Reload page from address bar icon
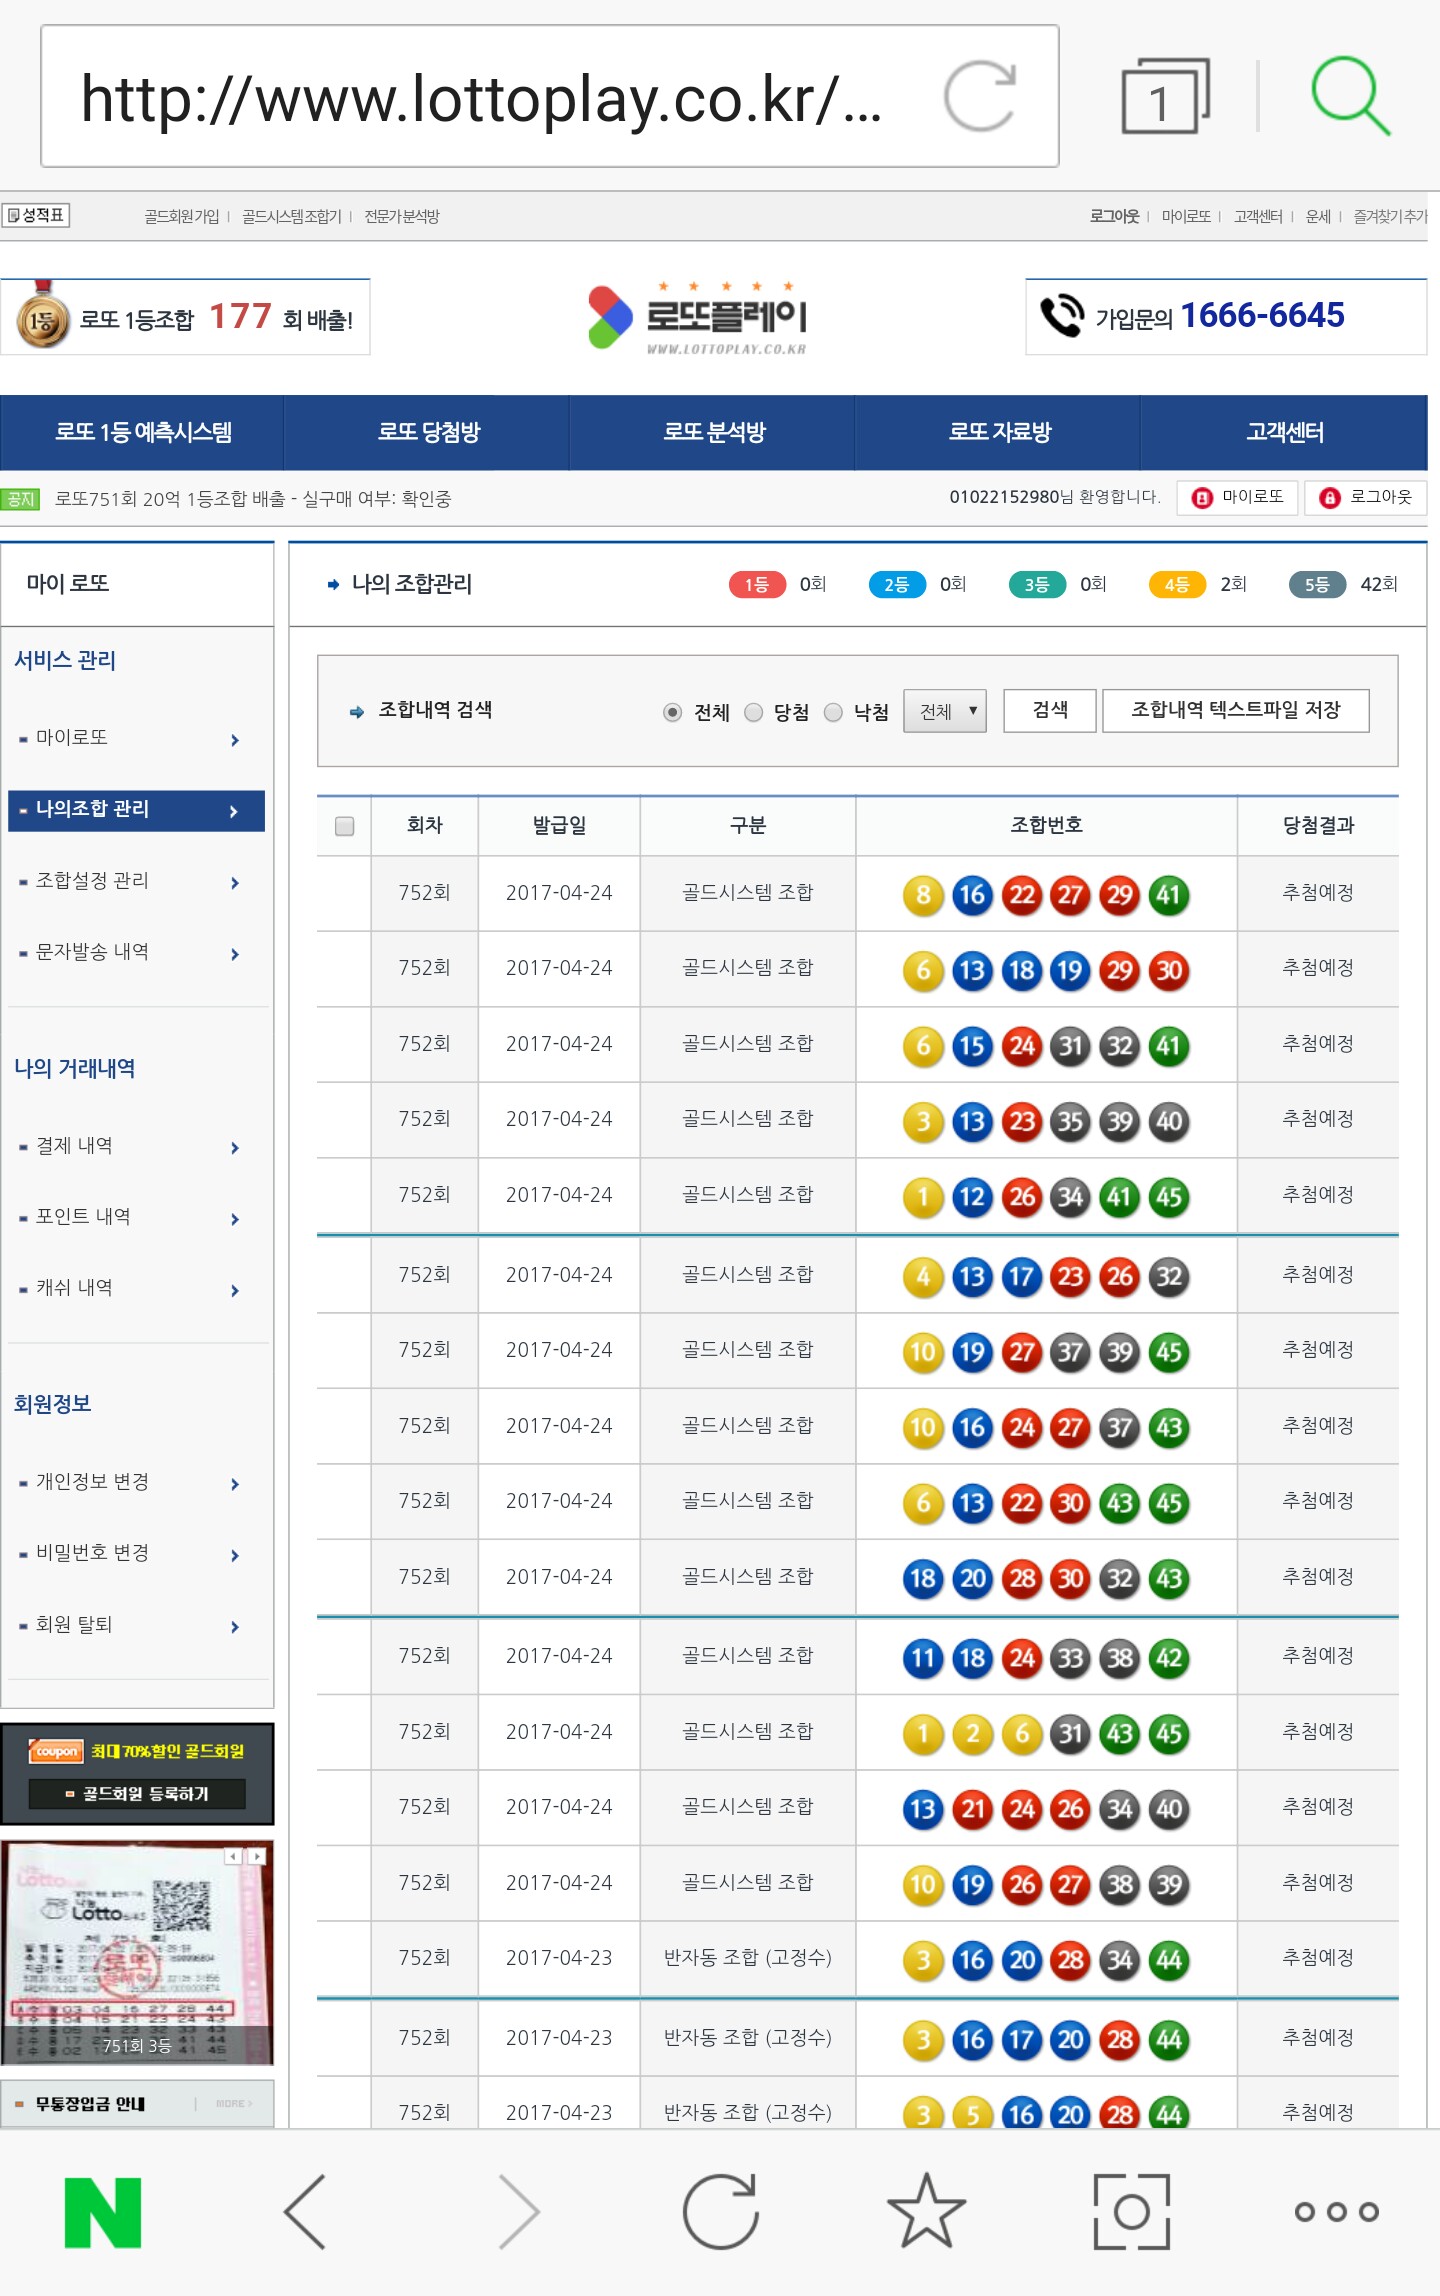Screen dimensions: 1440x2296 (980, 97)
